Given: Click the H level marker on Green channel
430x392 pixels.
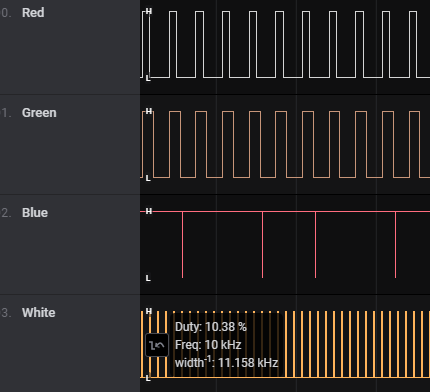Looking at the screenshot, I should [x=149, y=111].
